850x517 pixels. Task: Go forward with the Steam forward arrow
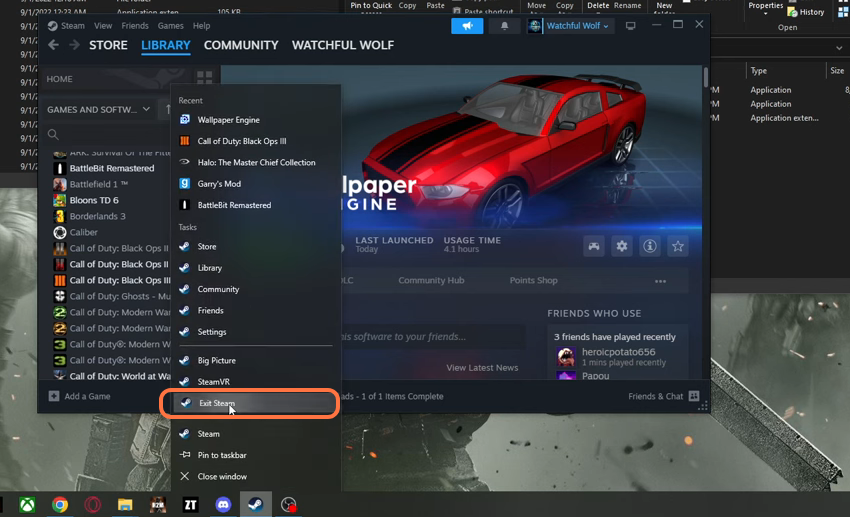pos(74,45)
